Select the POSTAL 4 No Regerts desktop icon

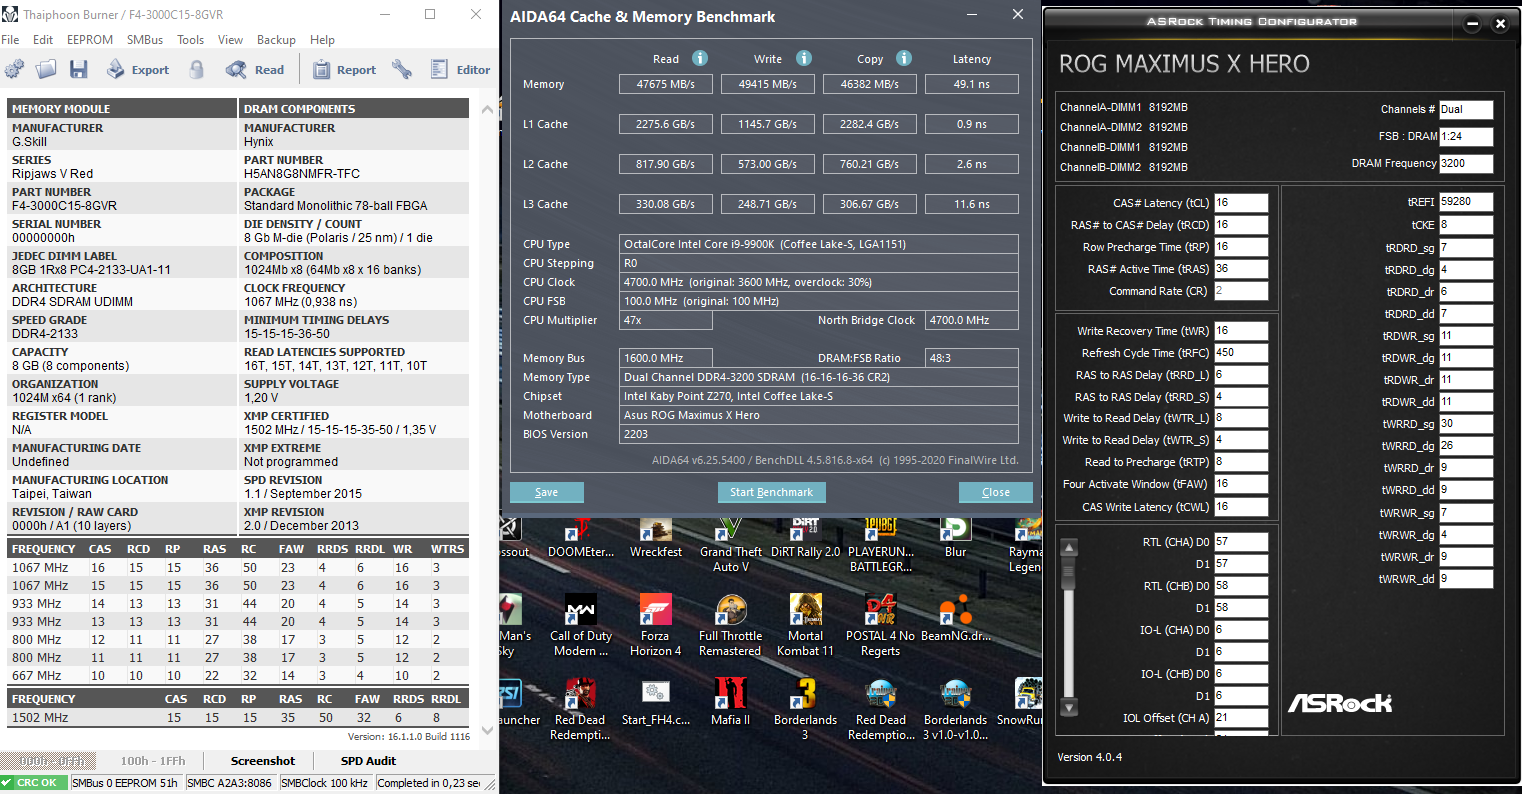point(880,625)
